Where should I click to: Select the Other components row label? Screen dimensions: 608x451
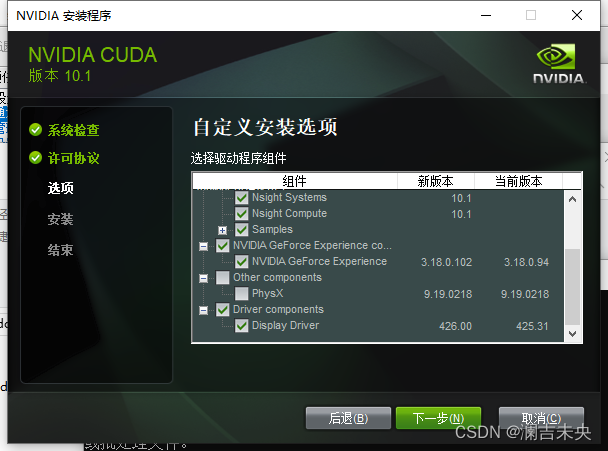point(277,277)
